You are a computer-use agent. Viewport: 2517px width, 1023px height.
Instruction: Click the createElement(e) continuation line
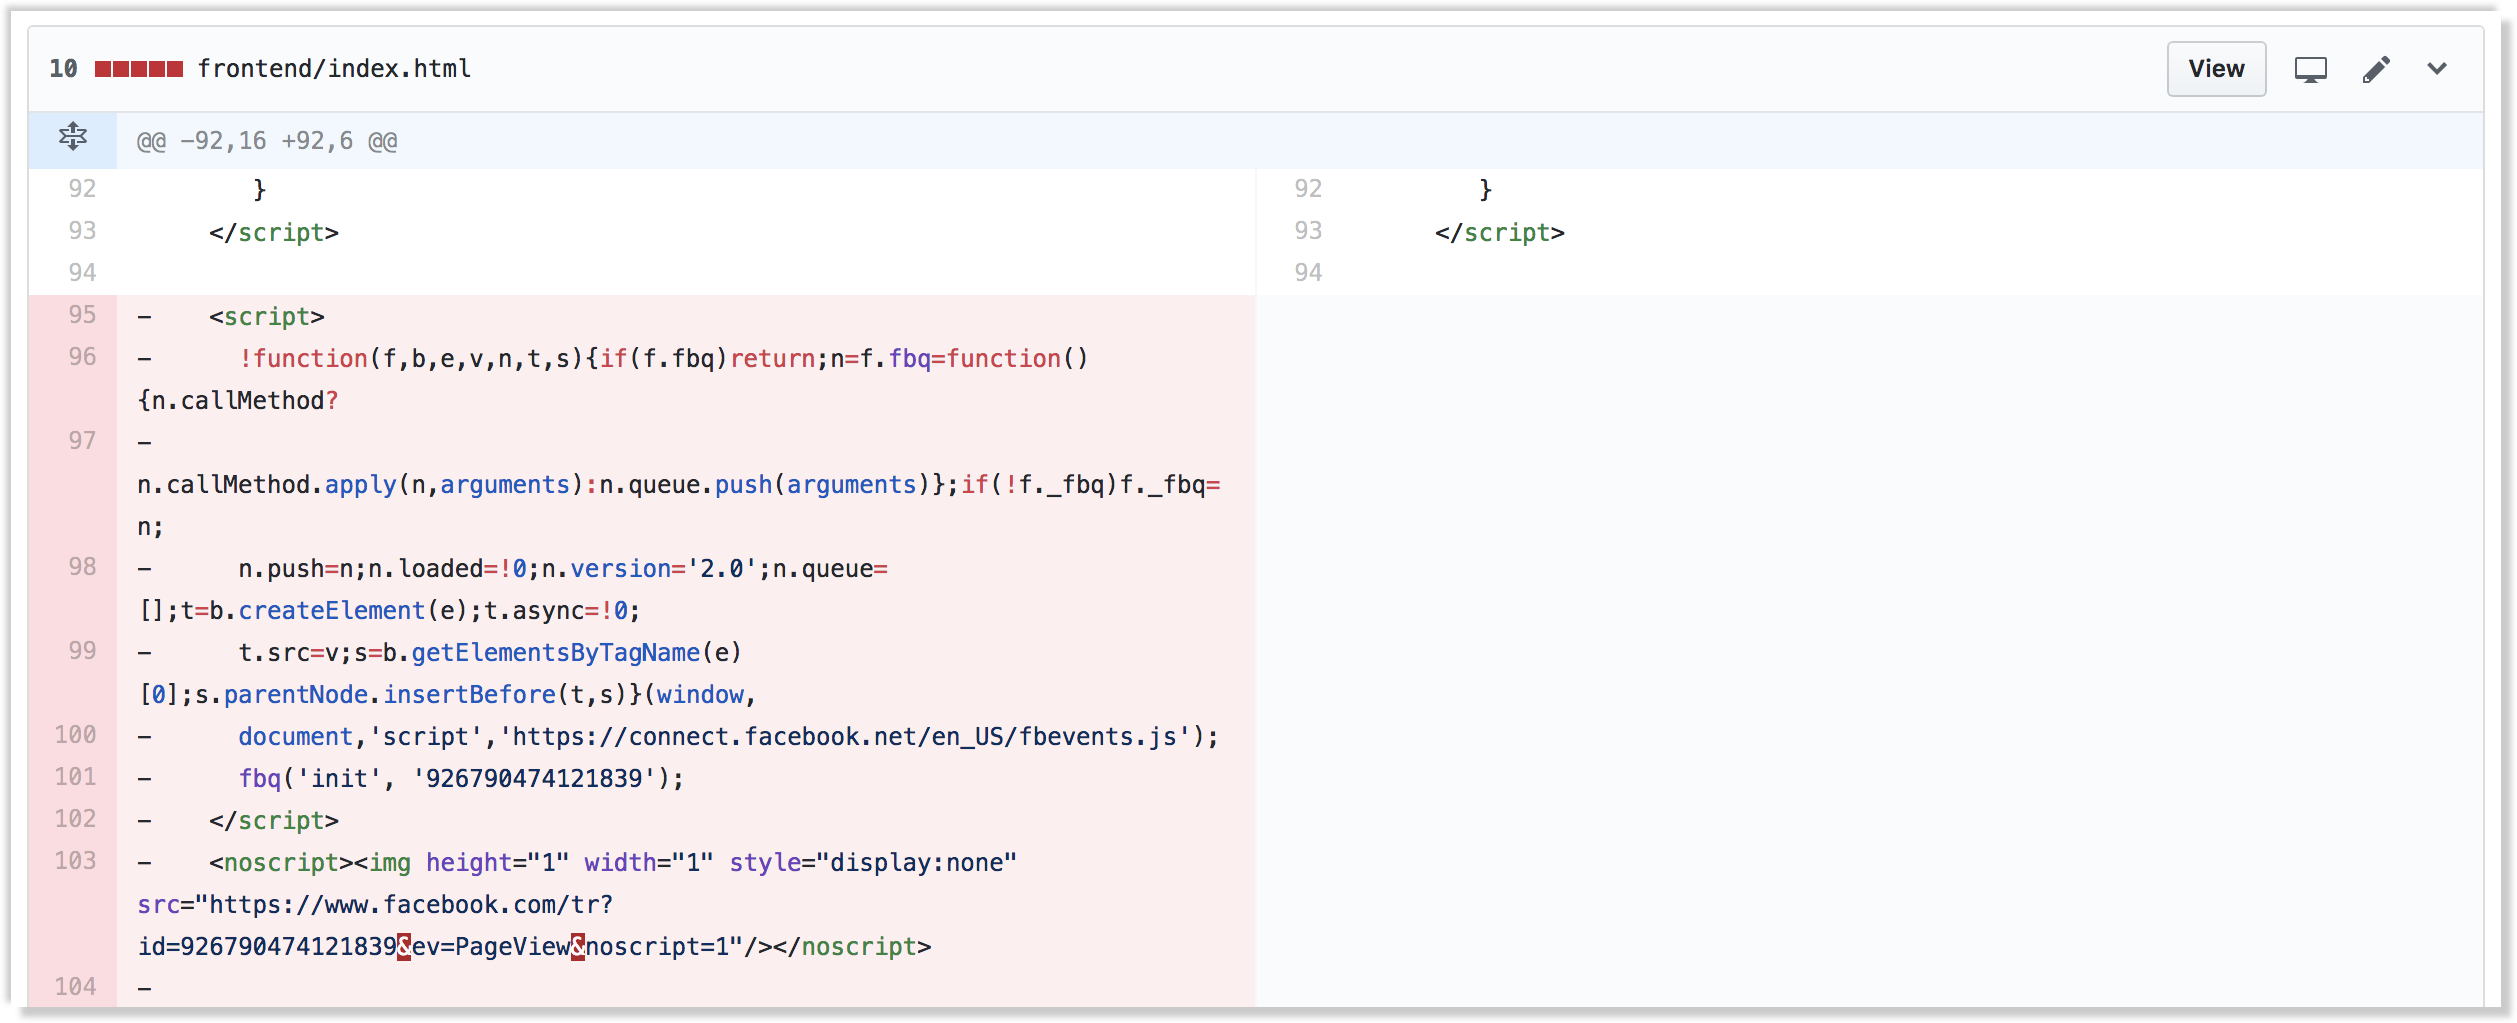coord(389,611)
